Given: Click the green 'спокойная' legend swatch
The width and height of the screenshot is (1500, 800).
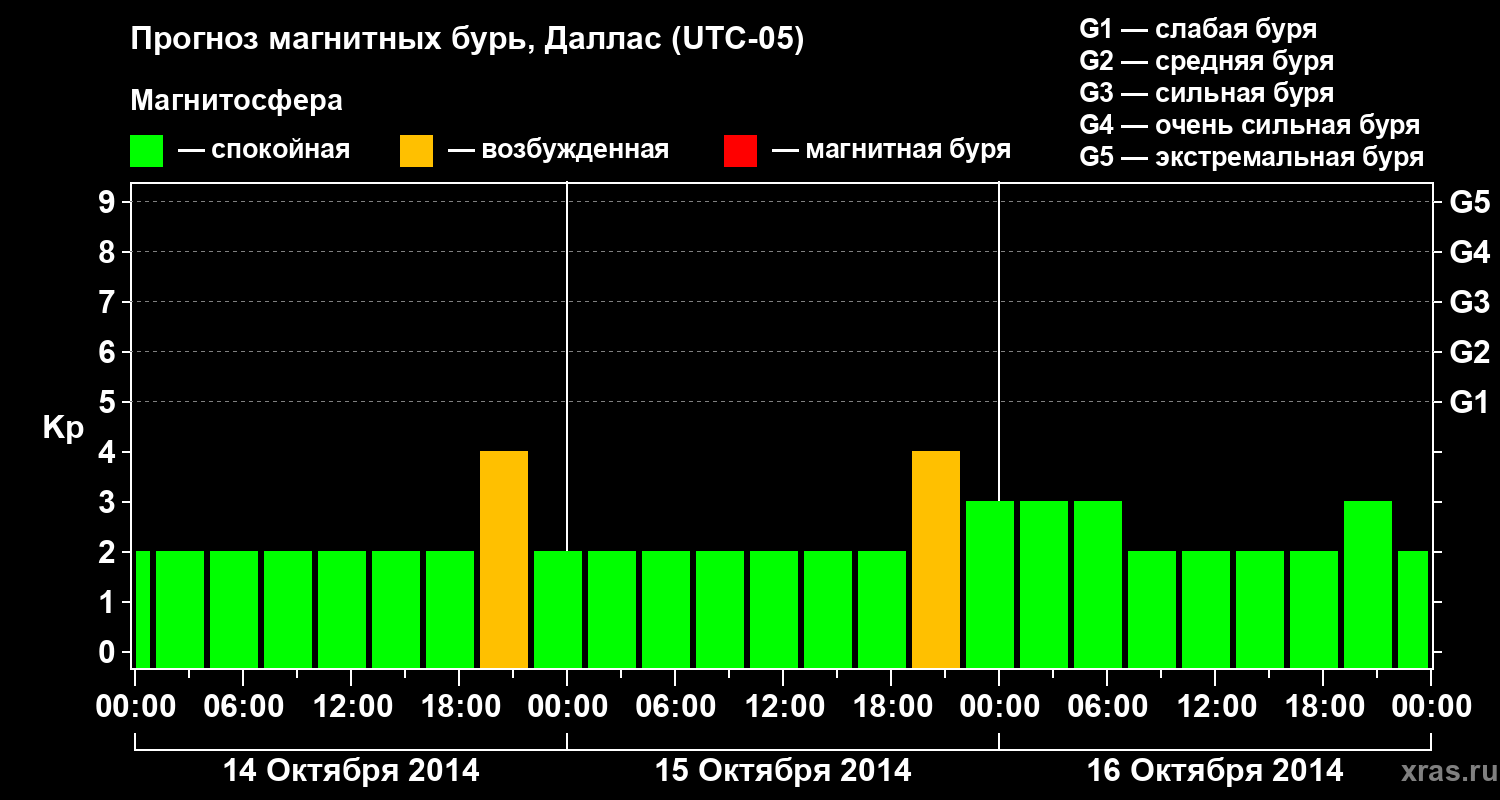Looking at the screenshot, I should coord(147,151).
